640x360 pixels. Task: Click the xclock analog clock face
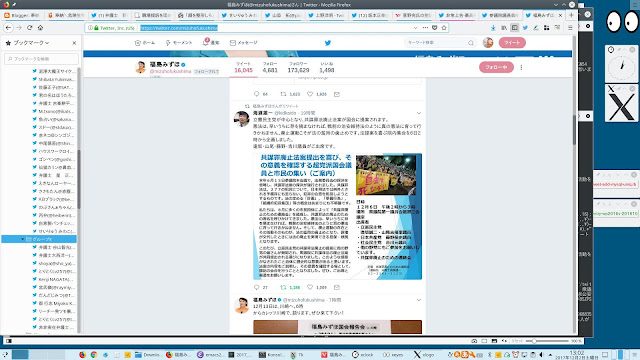point(621,67)
